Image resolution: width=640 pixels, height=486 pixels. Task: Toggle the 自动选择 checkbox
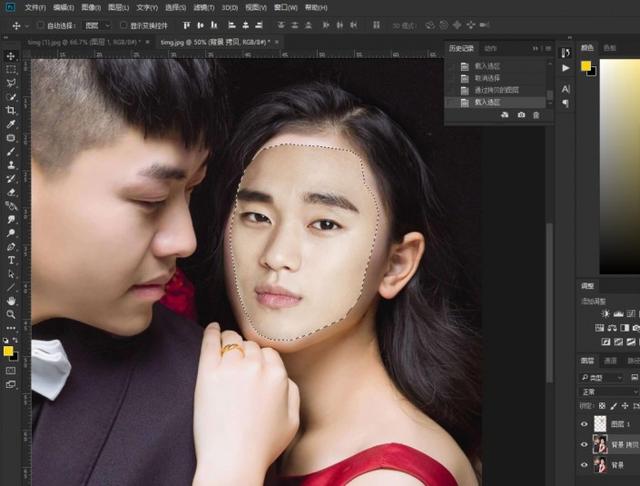coord(41,25)
